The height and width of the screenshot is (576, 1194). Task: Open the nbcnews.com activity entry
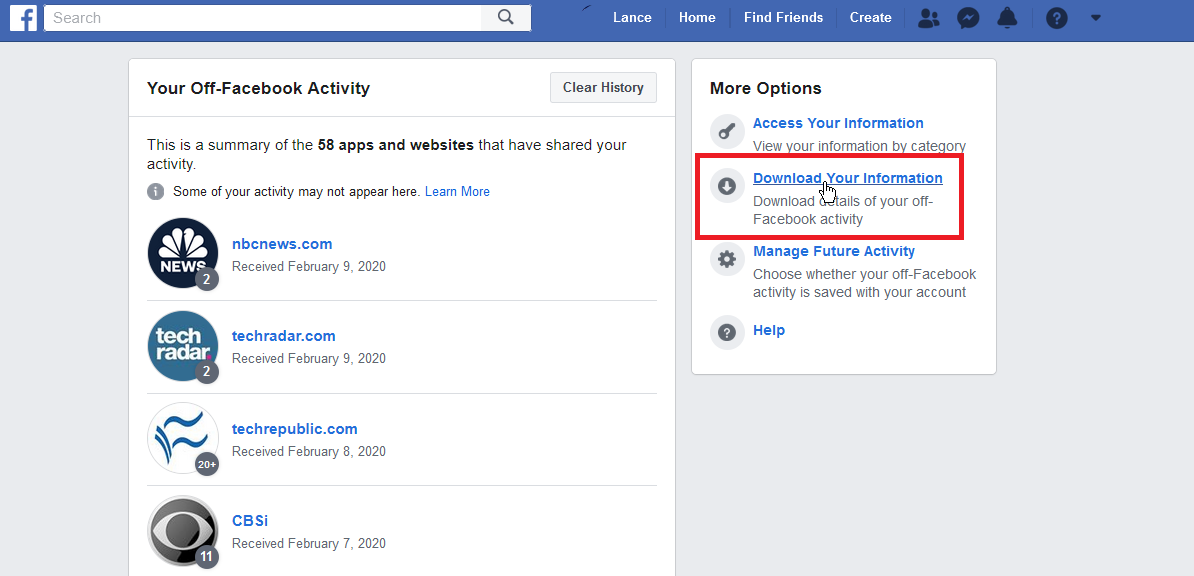pos(282,244)
